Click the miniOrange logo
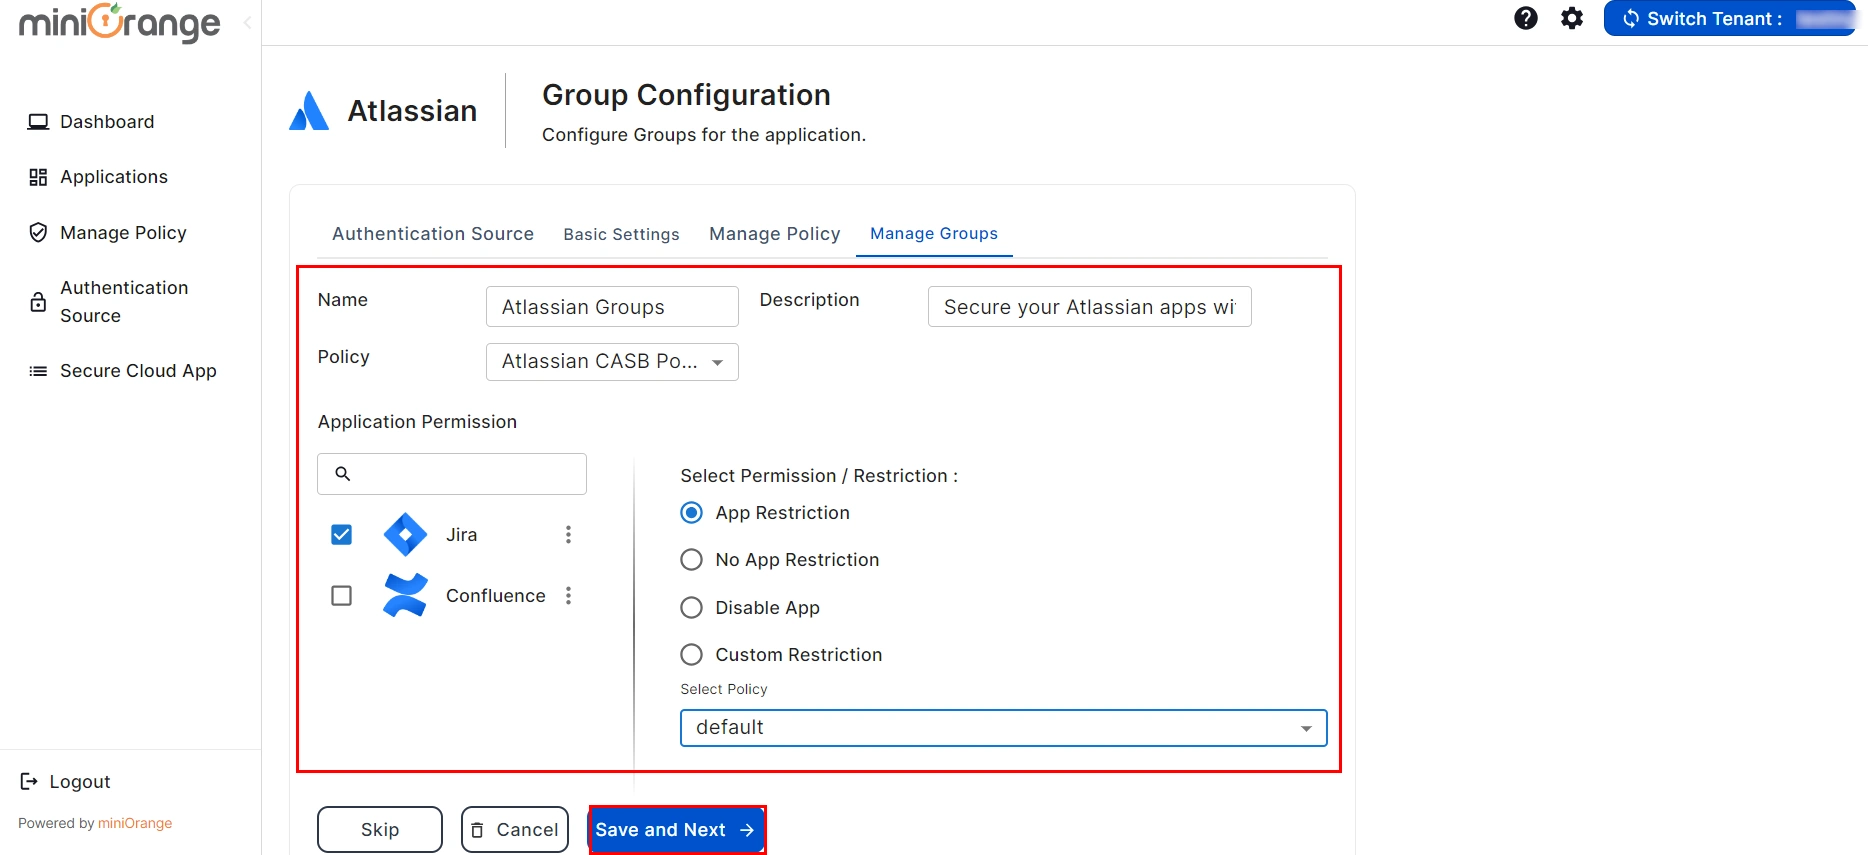This screenshot has height=855, width=1868. [120, 22]
